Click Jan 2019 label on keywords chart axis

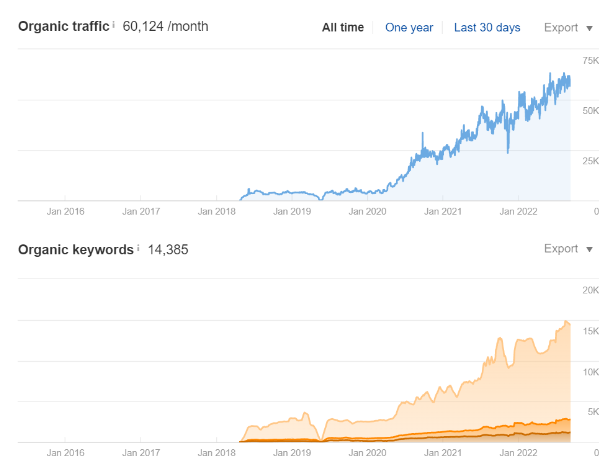coord(293,453)
